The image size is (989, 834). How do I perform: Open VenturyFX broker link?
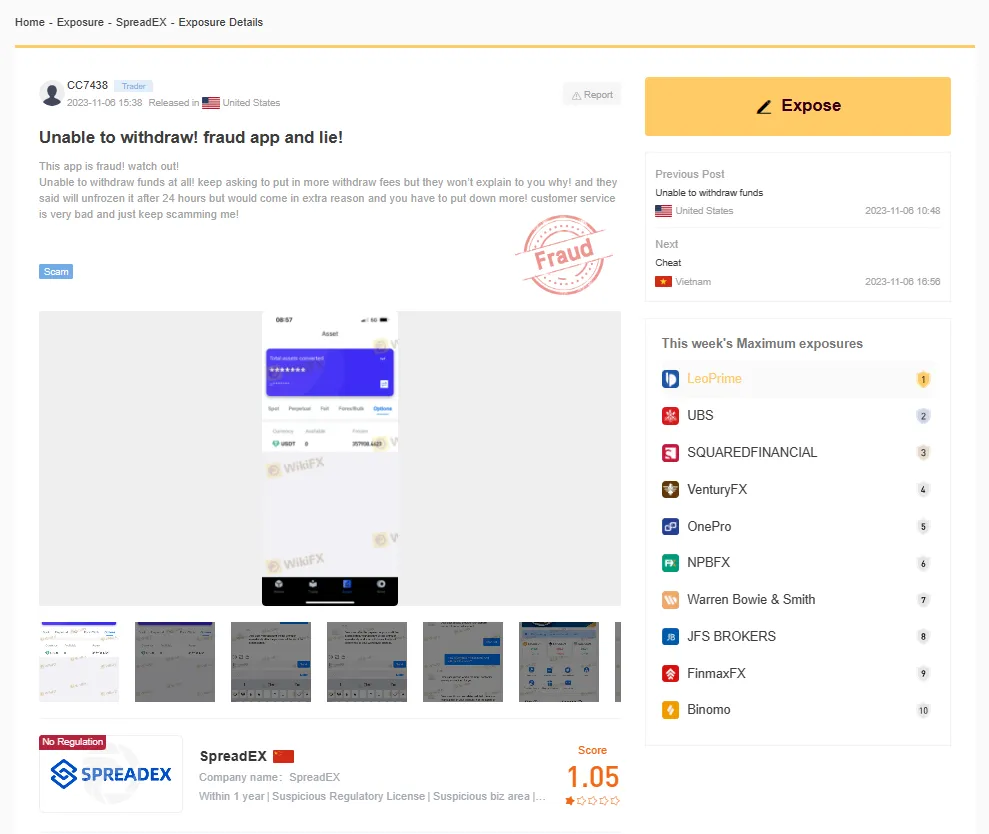point(717,490)
